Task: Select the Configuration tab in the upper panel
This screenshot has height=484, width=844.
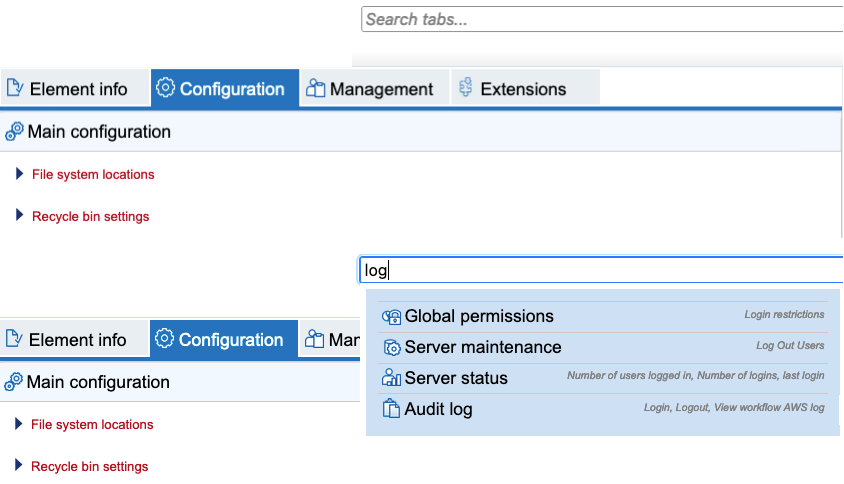Action: (x=225, y=88)
